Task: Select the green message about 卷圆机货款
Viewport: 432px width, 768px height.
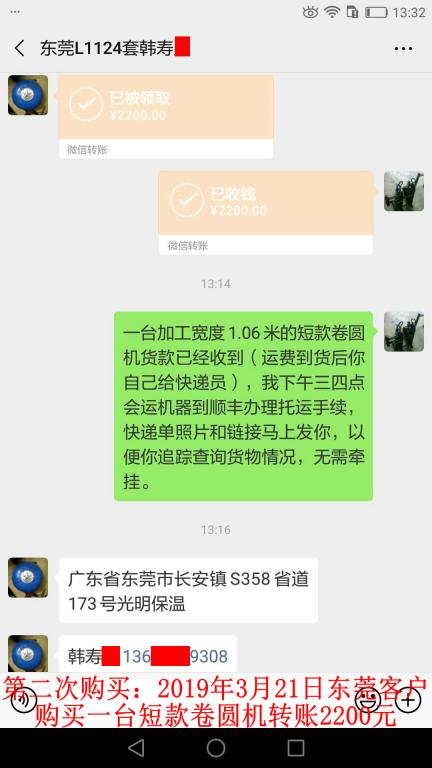Action: 243,406
